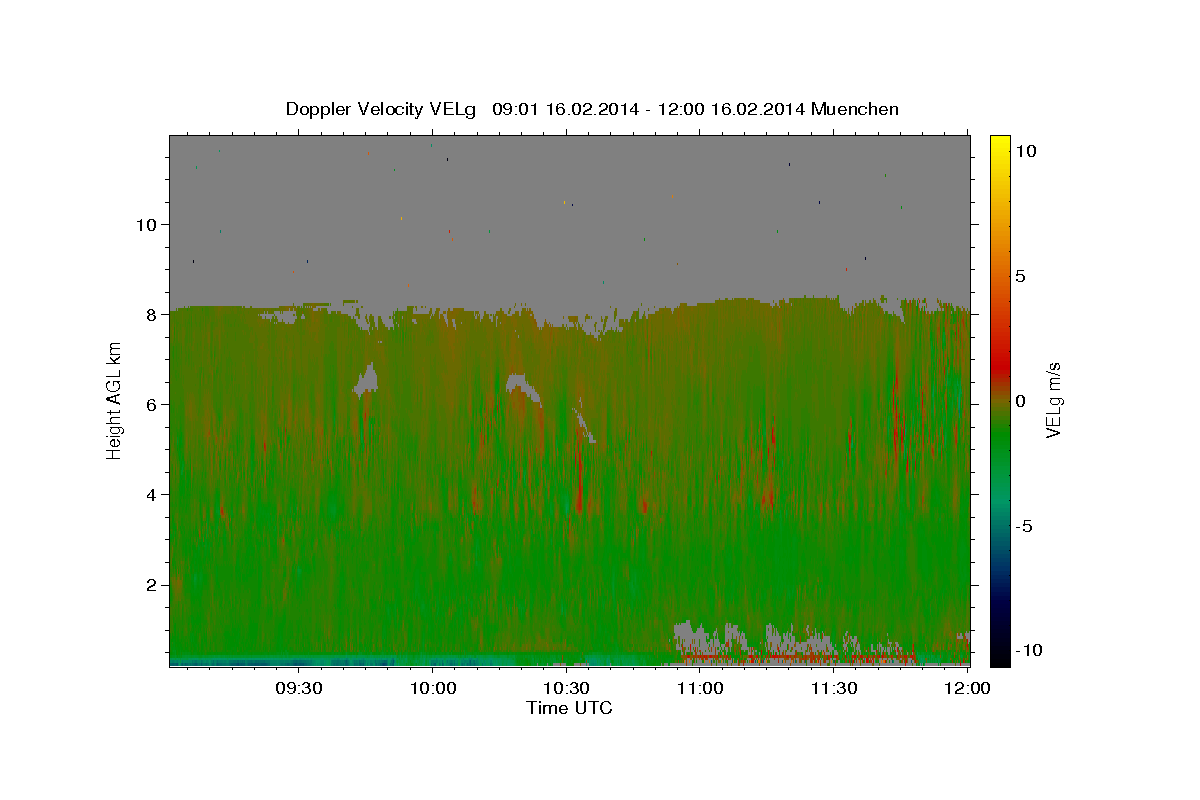Click the 10:00 time tick label

pyautogui.click(x=432, y=688)
